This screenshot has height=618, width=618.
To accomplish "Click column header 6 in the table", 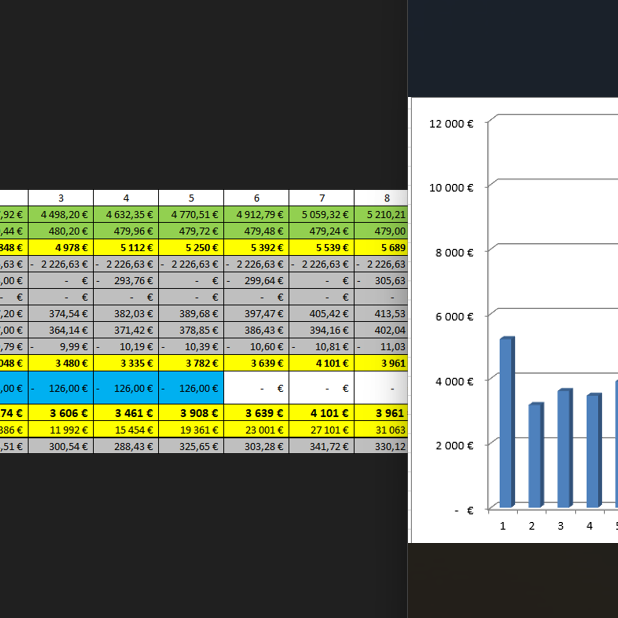I will (x=256, y=198).
